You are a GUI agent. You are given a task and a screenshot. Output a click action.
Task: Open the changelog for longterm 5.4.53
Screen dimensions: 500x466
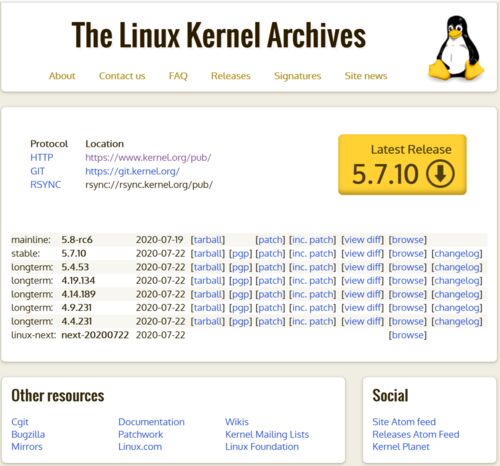pyautogui.click(x=457, y=267)
